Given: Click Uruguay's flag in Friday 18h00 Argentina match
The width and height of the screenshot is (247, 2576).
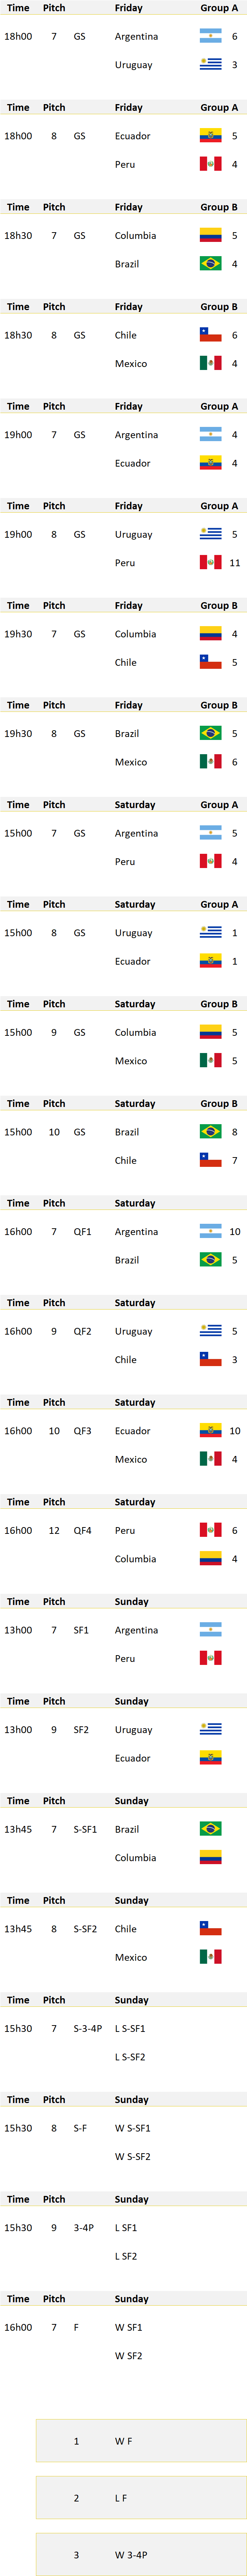Looking at the screenshot, I should 210,64.
